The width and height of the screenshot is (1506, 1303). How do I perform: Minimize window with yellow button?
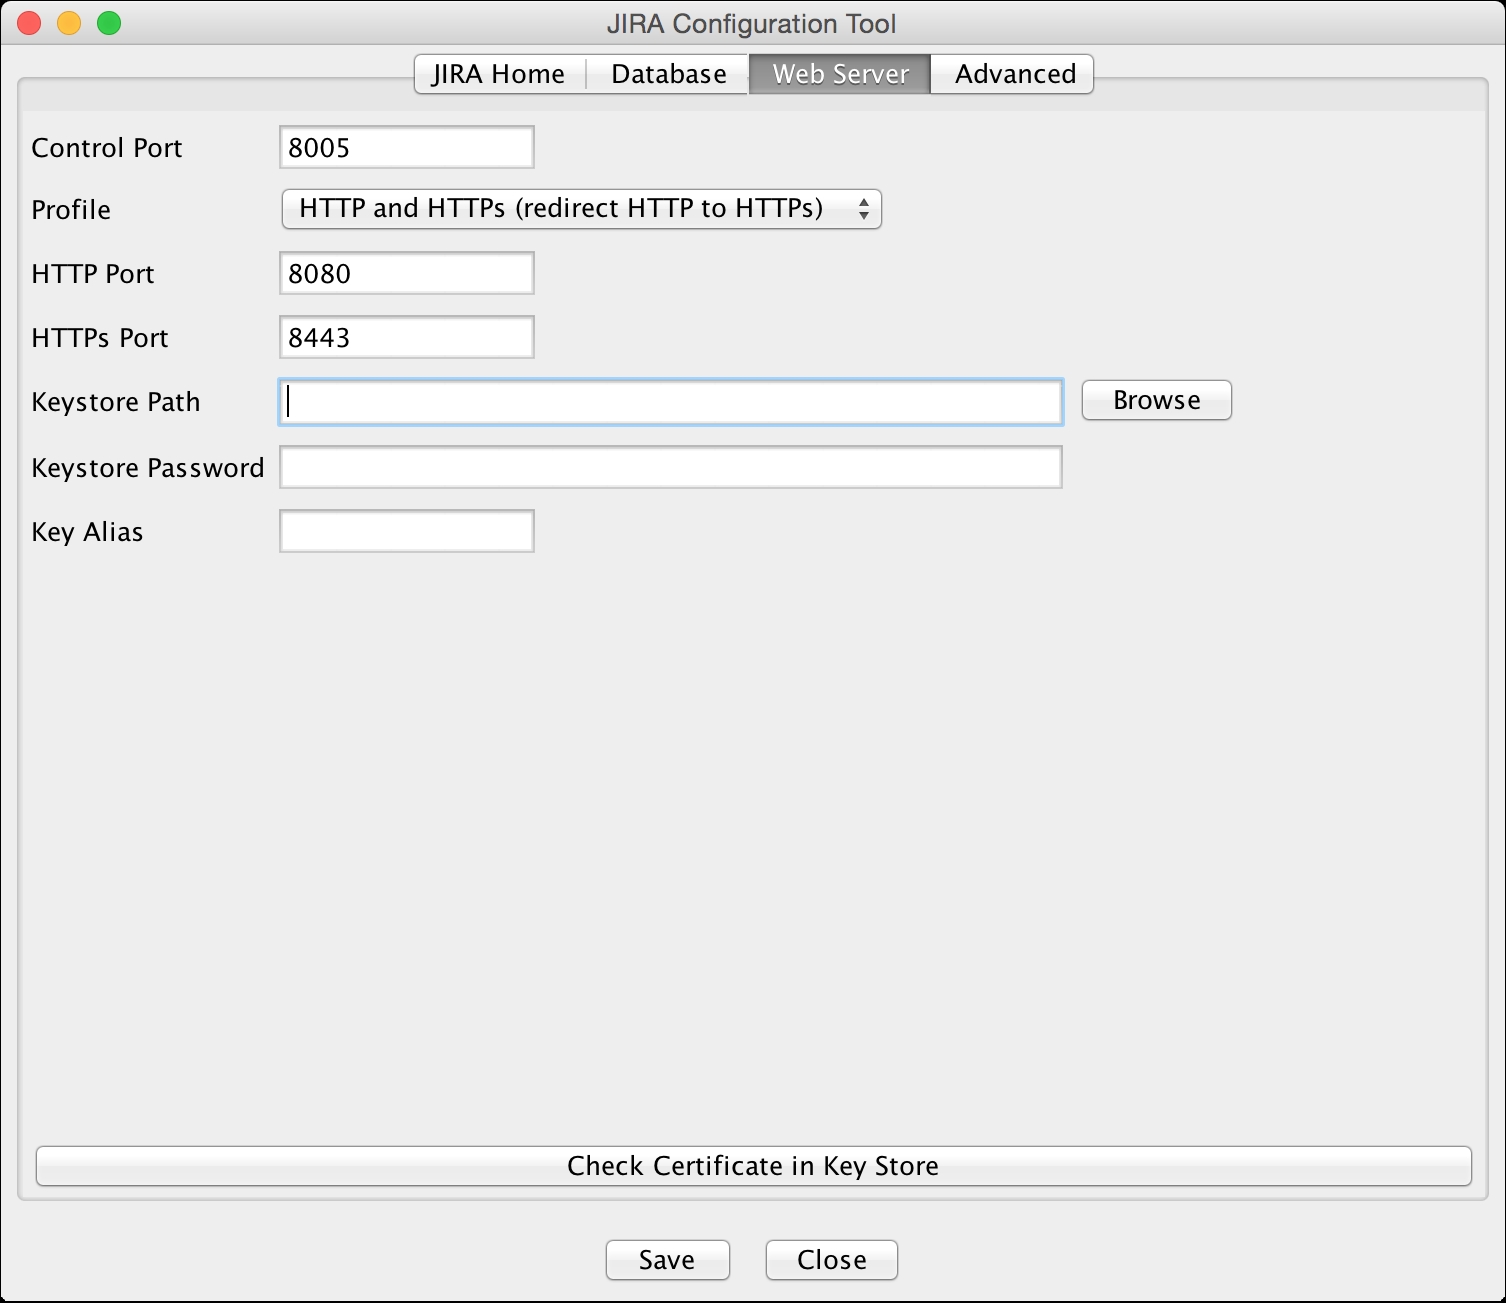tap(69, 23)
